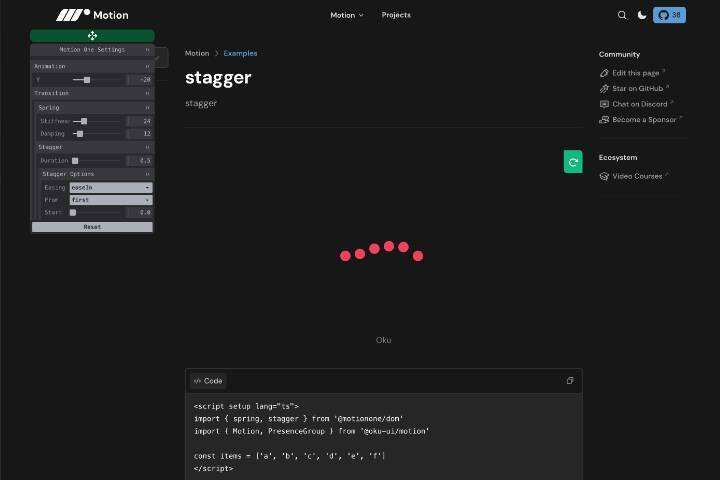Screen dimensions: 720x480
Task: Click the green replay animation button
Action: click(x=573, y=162)
